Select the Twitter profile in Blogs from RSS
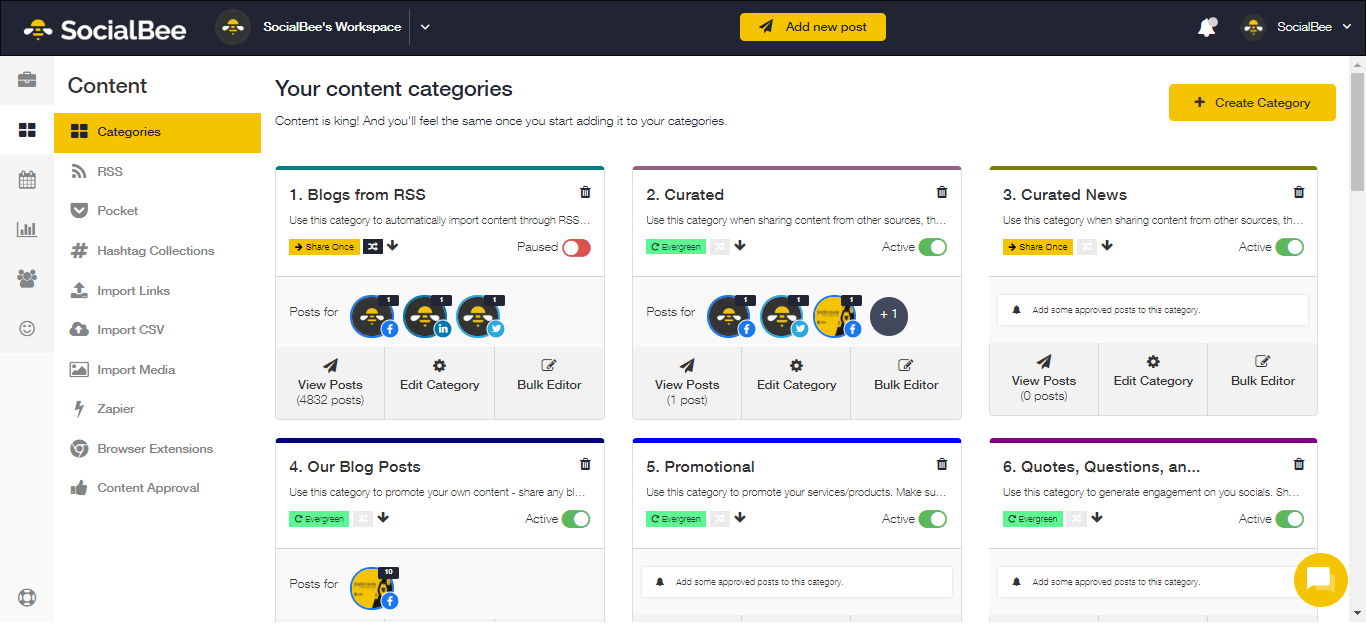This screenshot has width=1366, height=625. coord(478,315)
